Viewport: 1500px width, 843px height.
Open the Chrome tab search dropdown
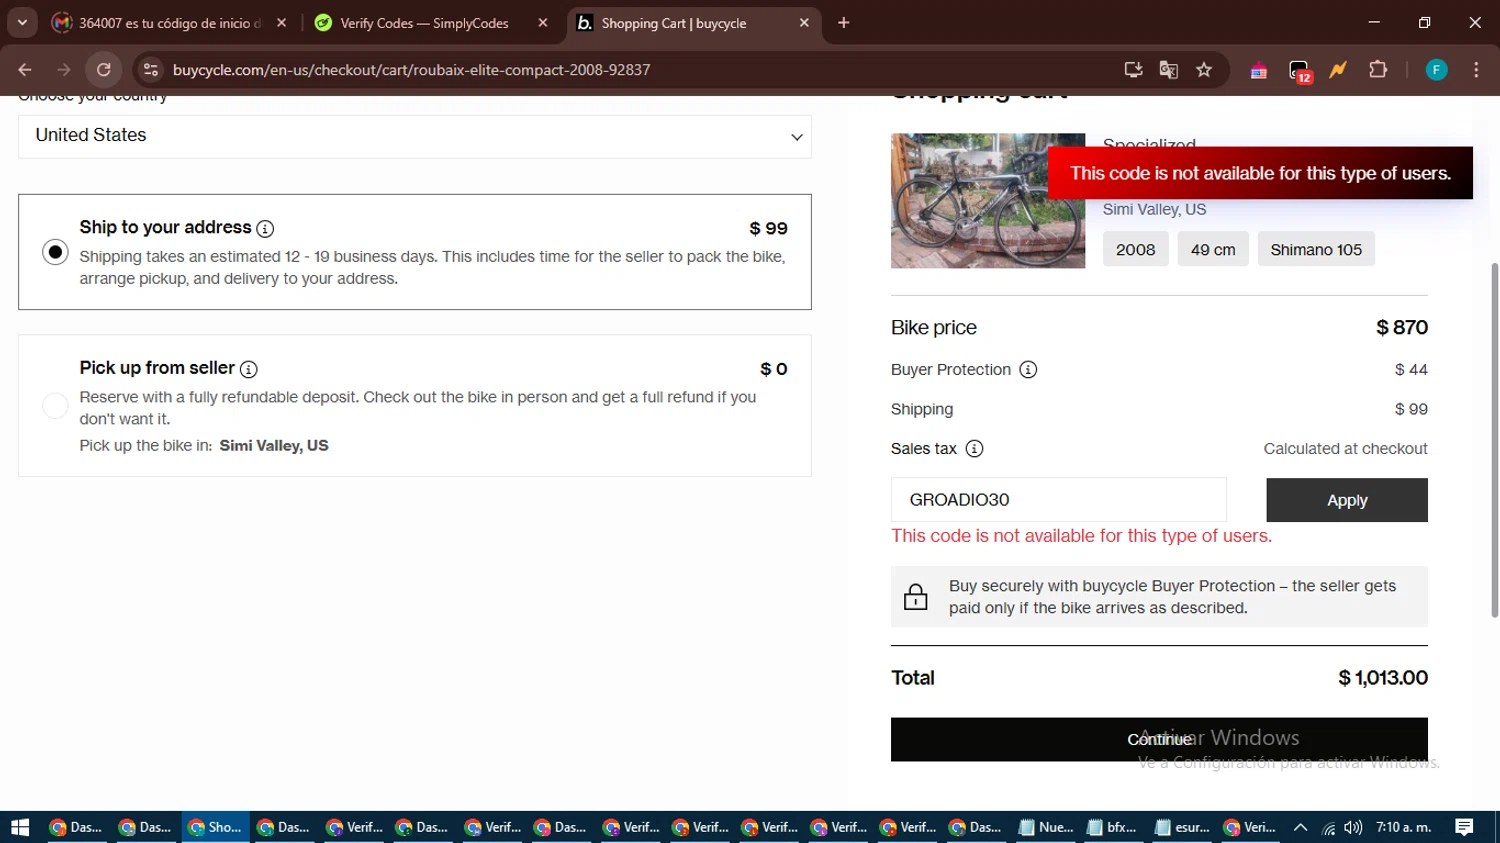[22, 22]
